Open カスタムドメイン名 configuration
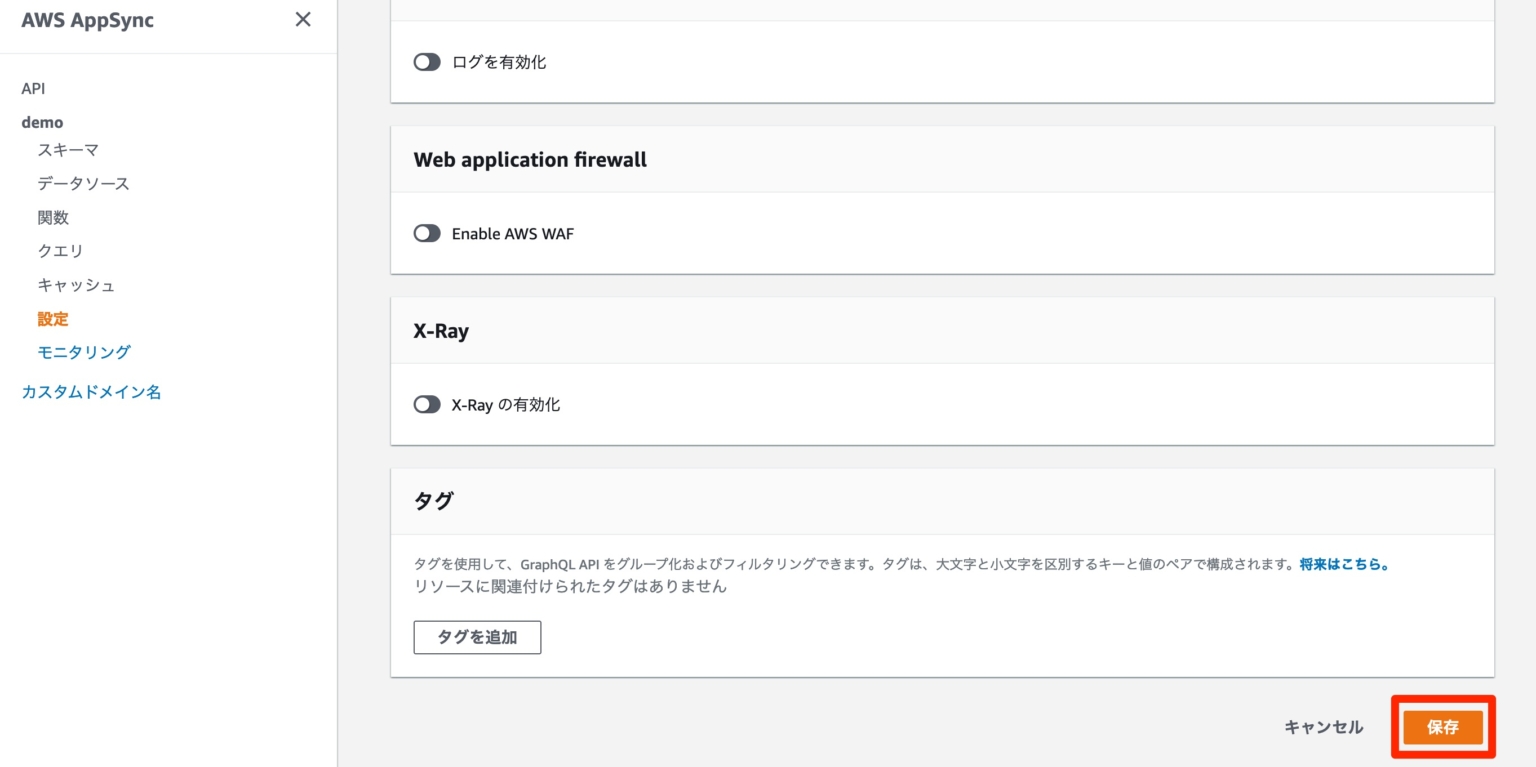The width and height of the screenshot is (1536, 767). (90, 392)
